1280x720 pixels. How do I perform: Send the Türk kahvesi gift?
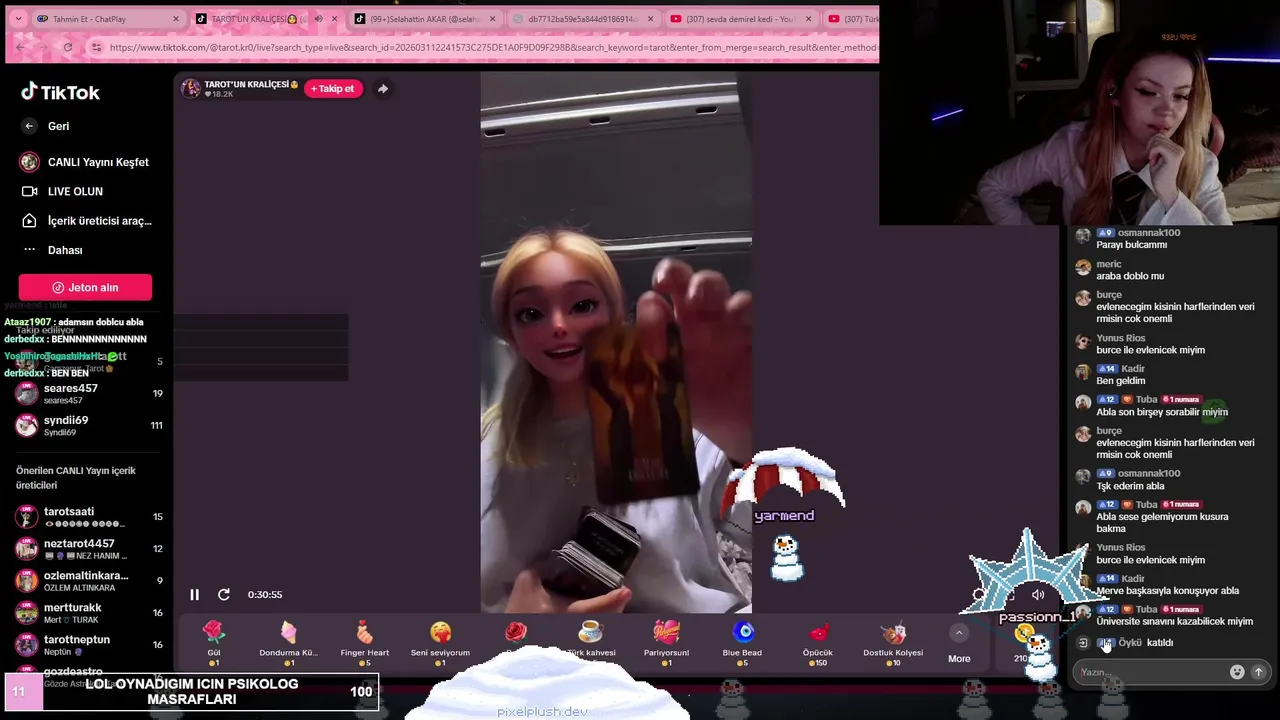pos(591,642)
